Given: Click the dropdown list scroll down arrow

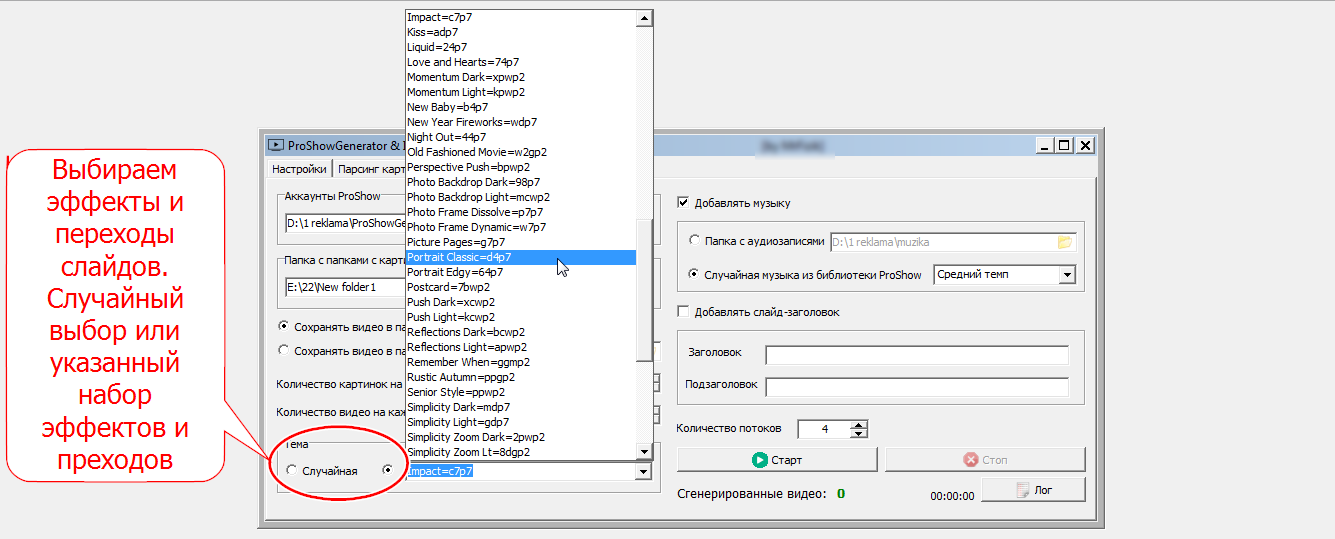Looking at the screenshot, I should (x=645, y=452).
